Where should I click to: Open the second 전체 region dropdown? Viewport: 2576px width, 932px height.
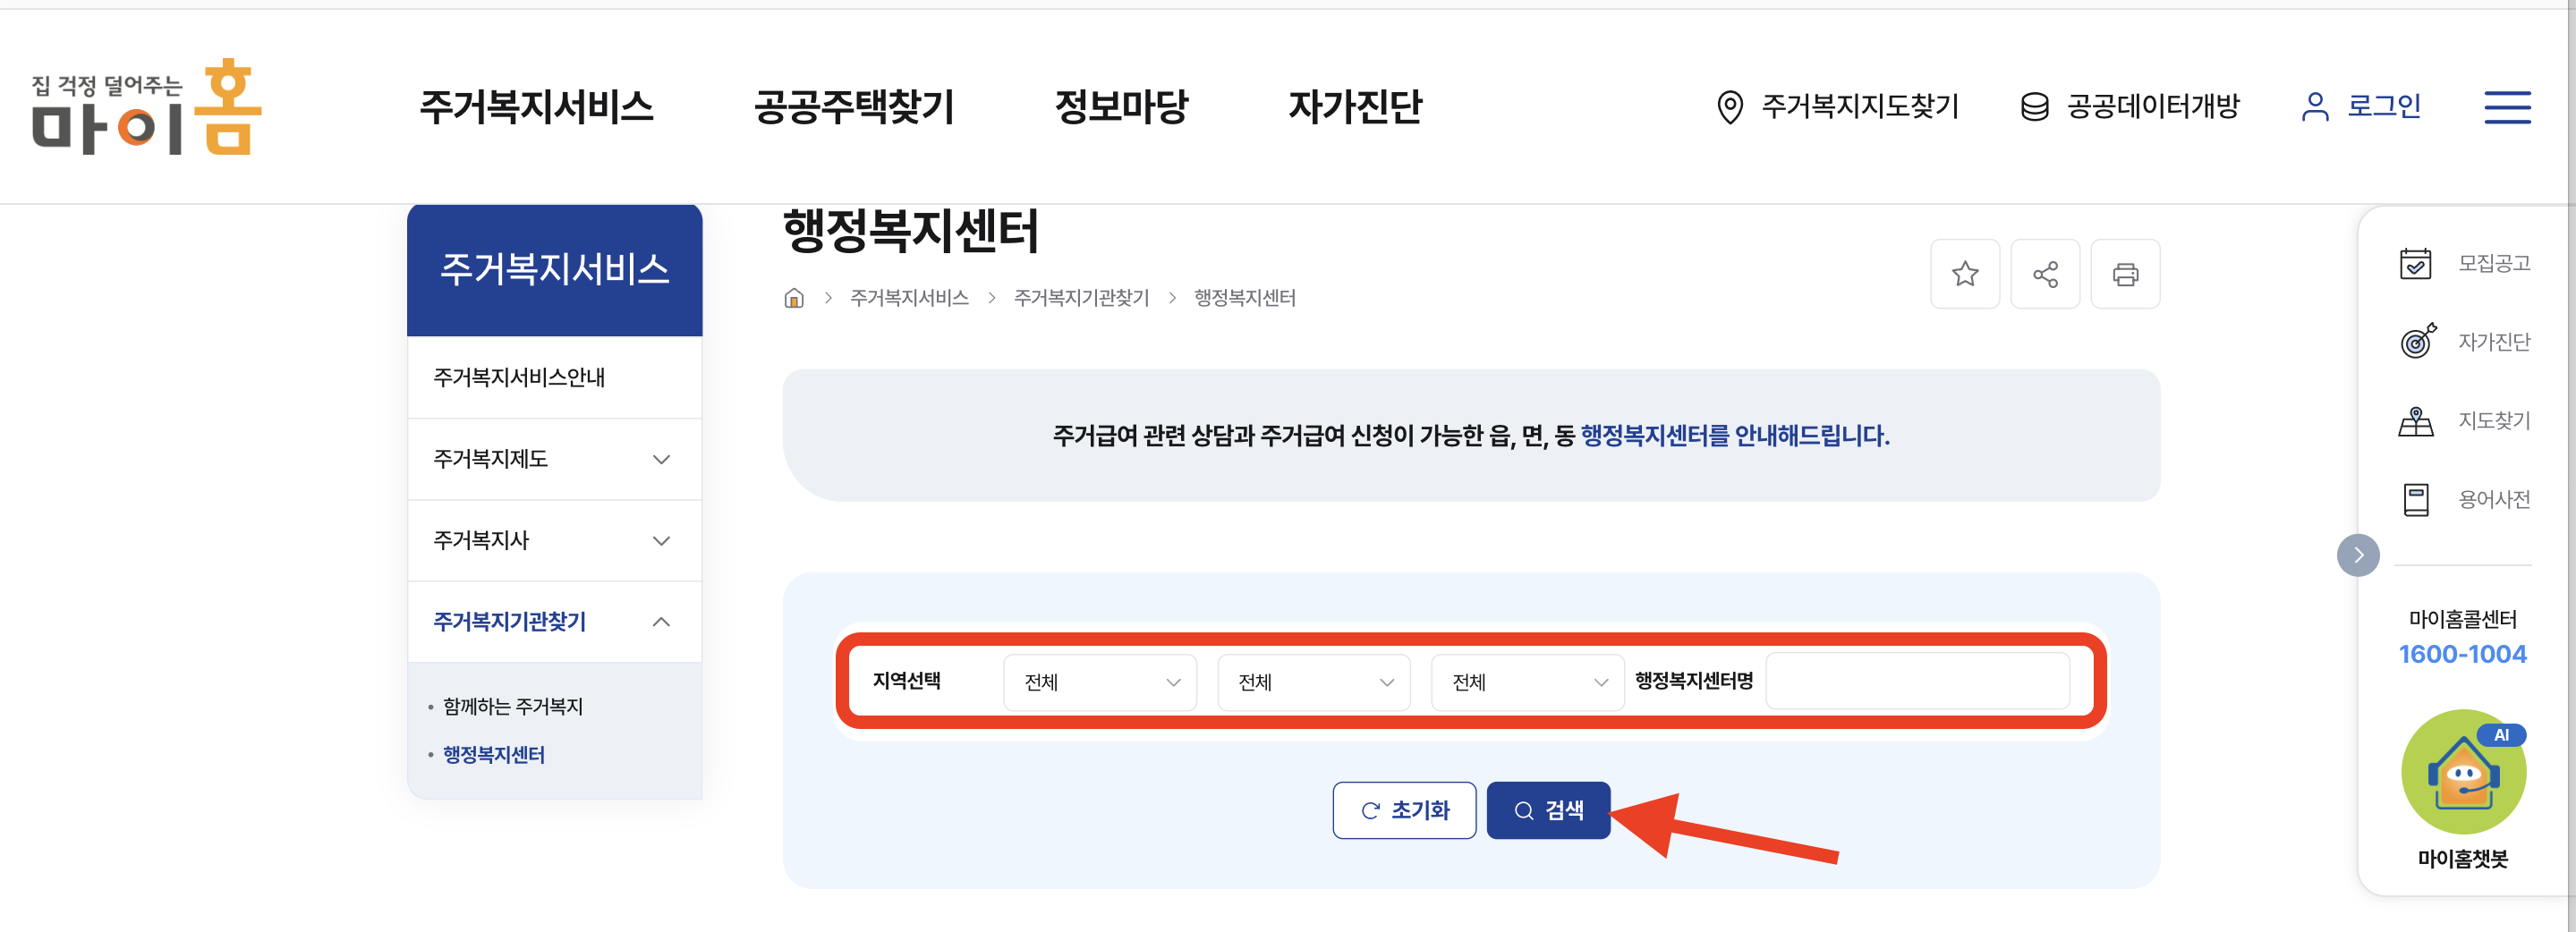point(1313,682)
